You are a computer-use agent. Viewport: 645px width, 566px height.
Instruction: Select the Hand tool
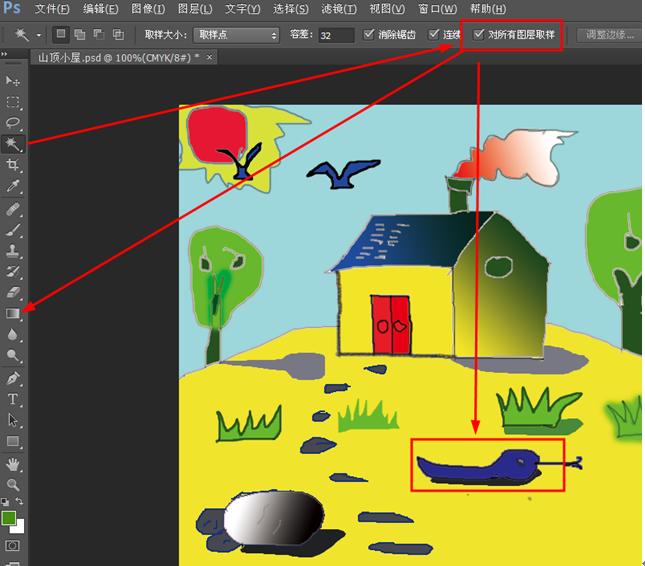pos(13,464)
